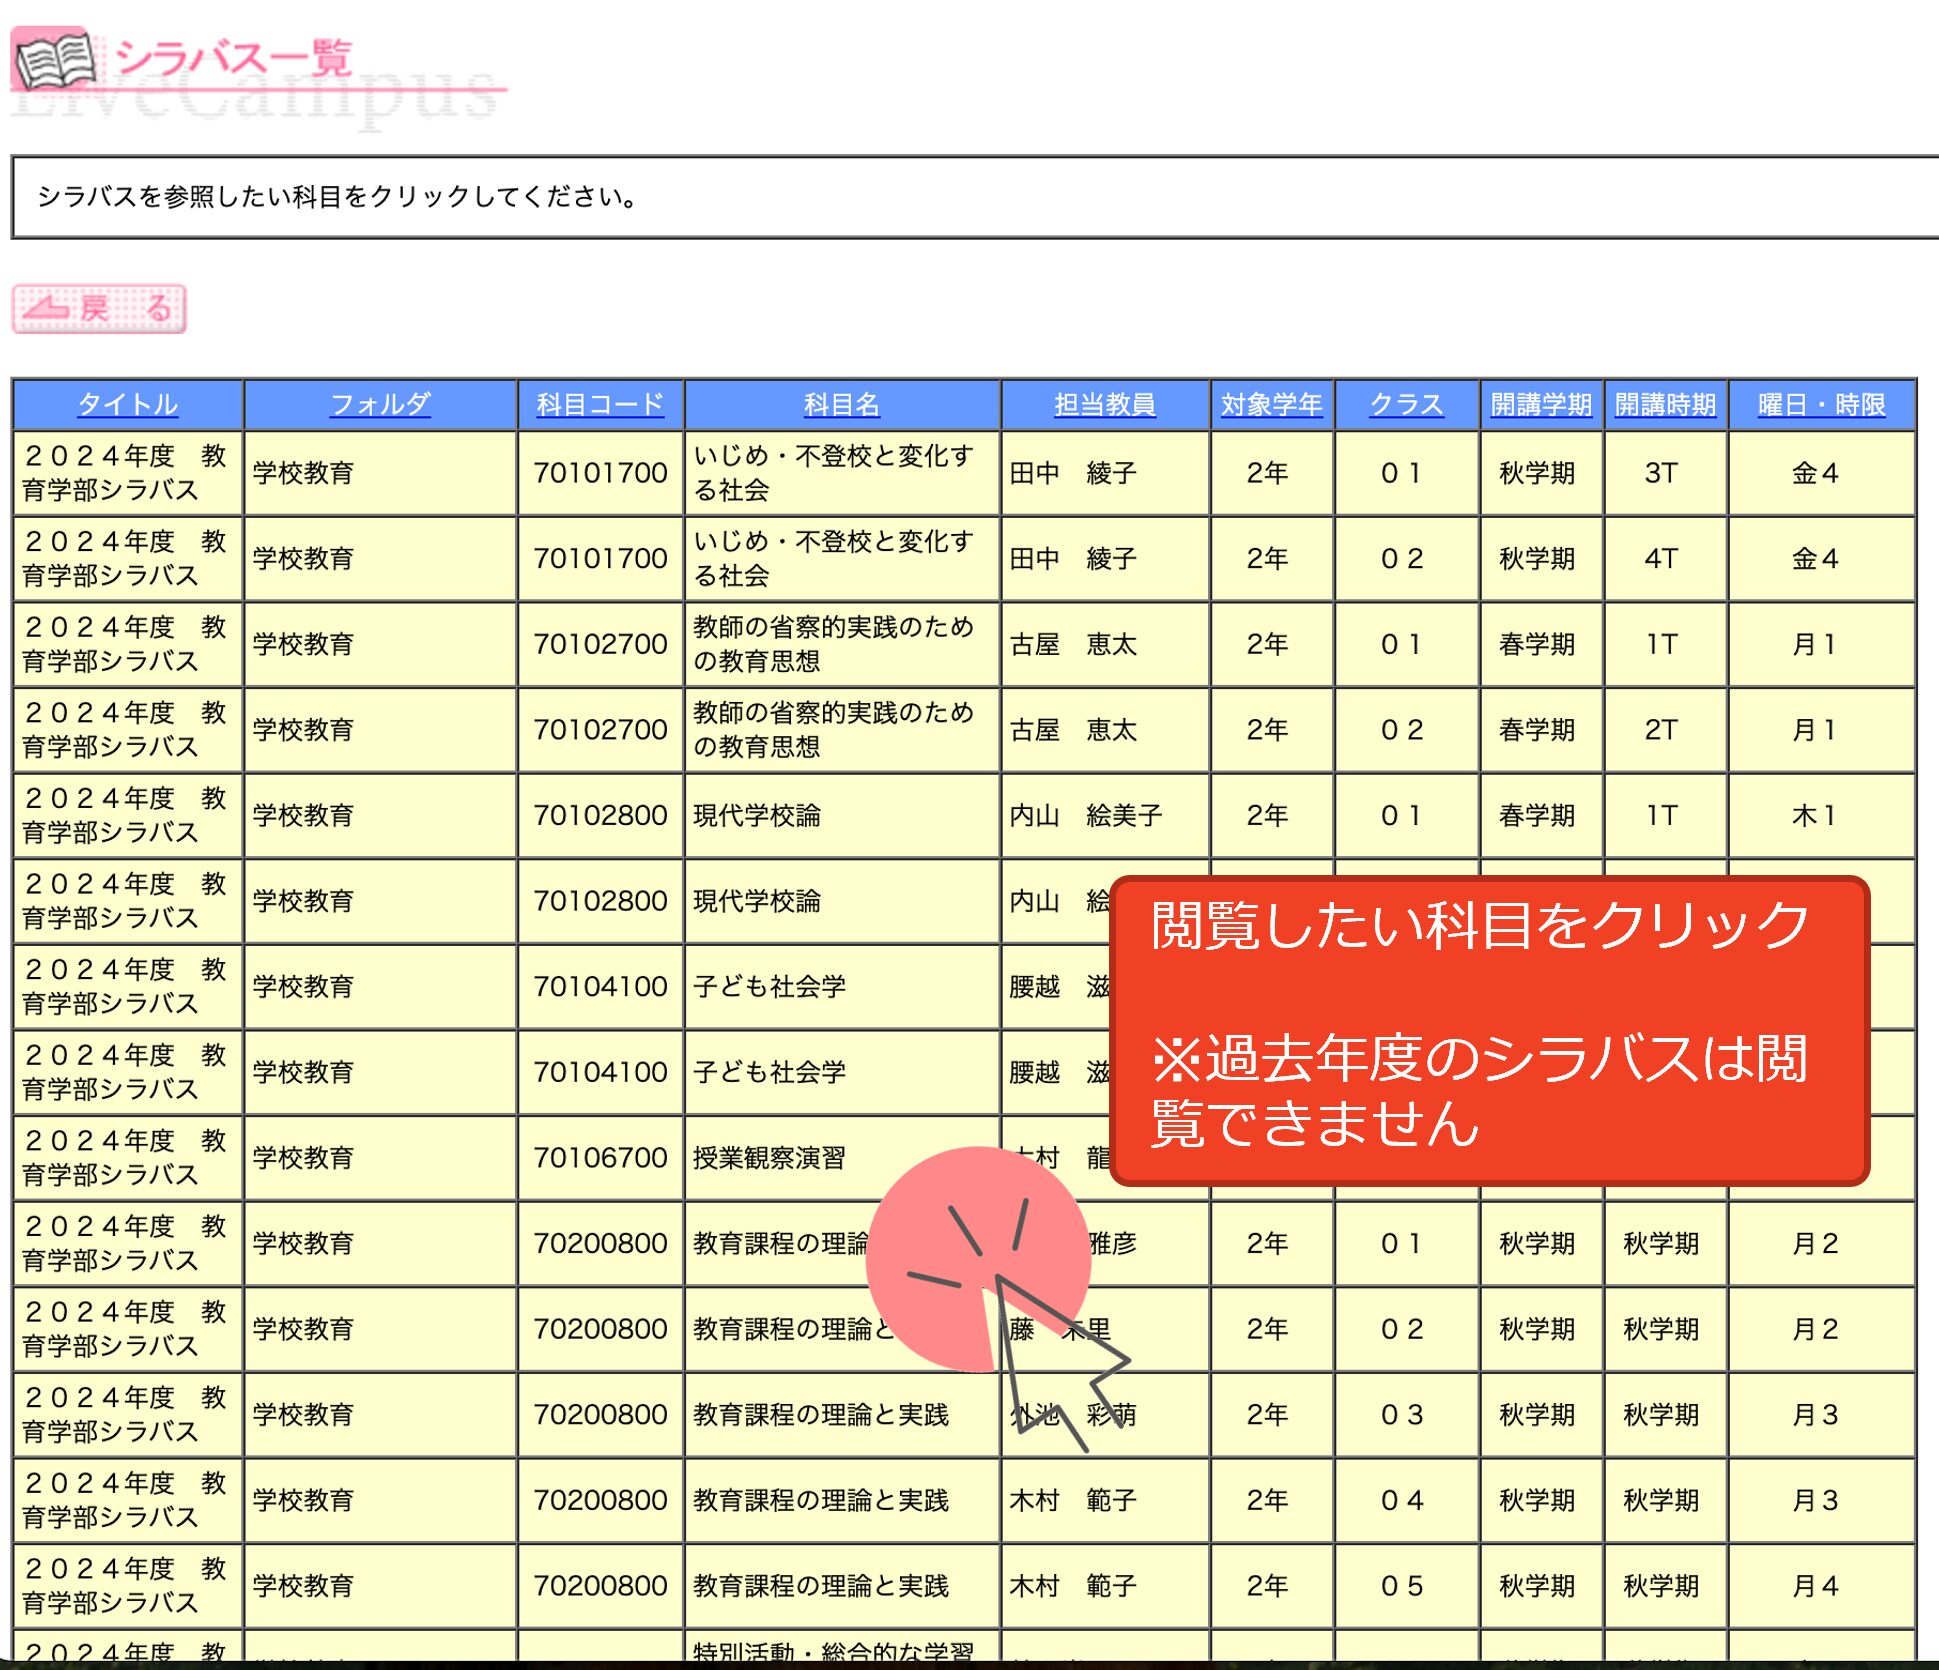The image size is (1939, 1670).
Task: Open 教育課程の理論と実践 class 05 row
Action: (x=820, y=1585)
